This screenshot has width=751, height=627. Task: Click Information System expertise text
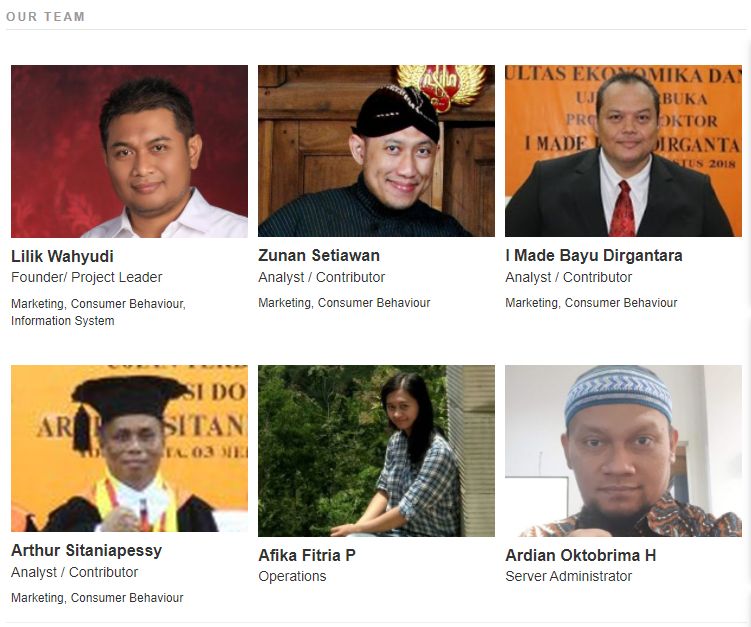coord(63,320)
